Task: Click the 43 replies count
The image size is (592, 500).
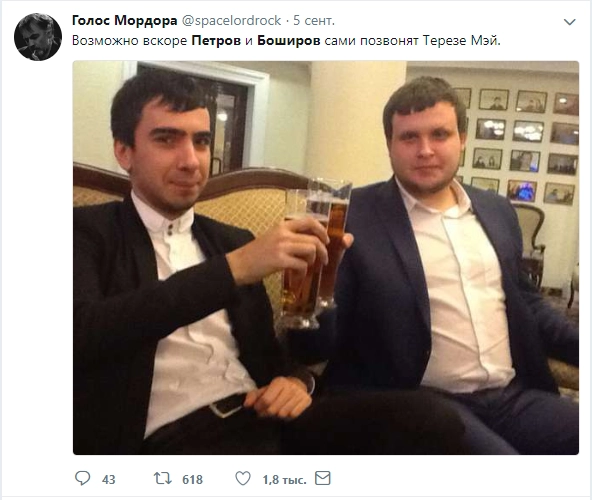Action: (108, 480)
